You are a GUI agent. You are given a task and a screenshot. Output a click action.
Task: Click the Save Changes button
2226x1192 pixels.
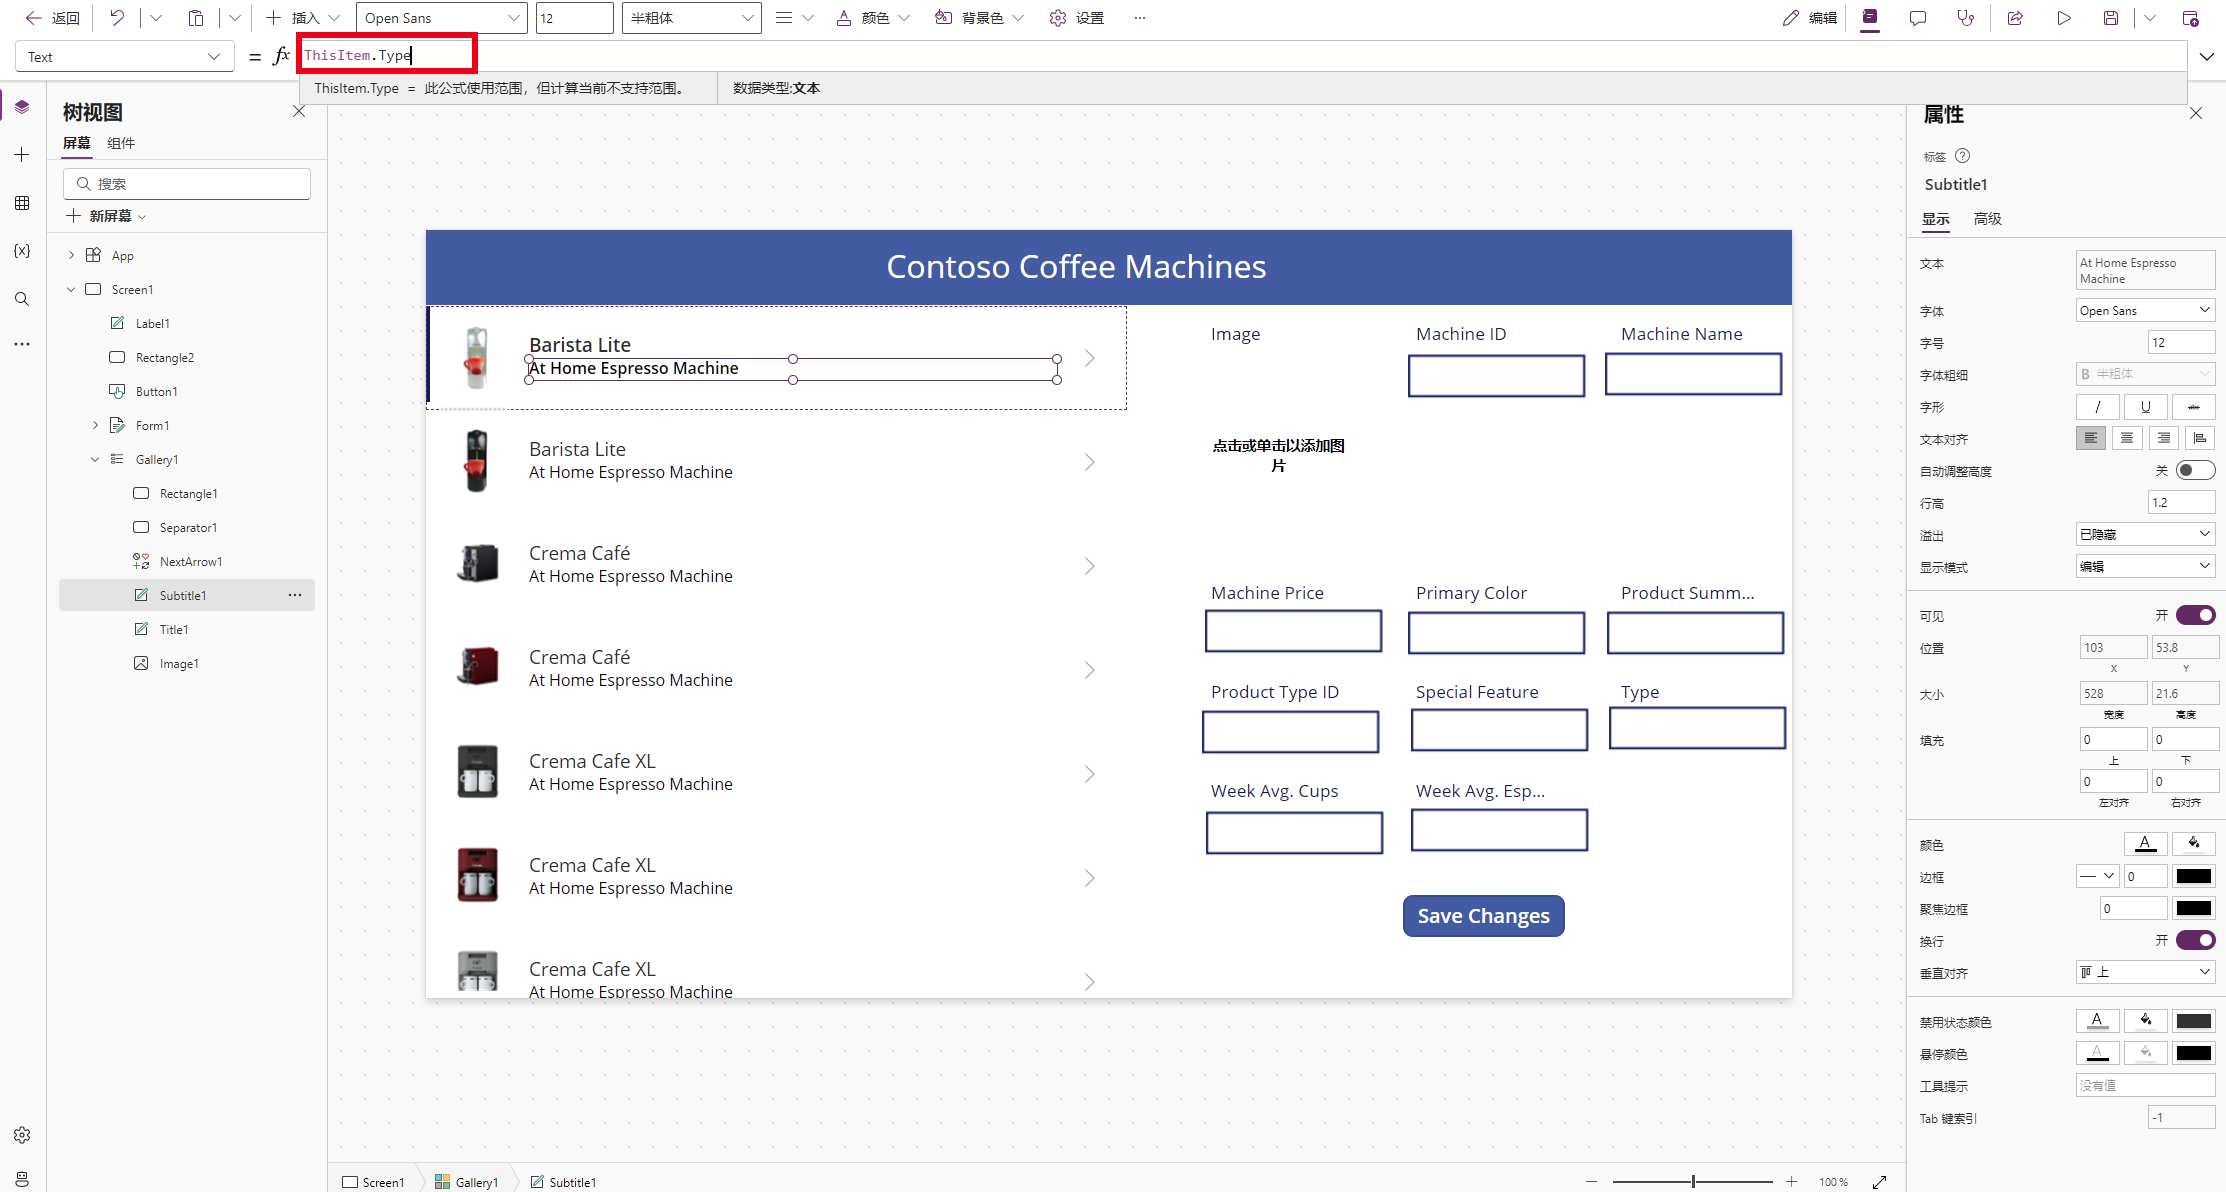tap(1484, 916)
